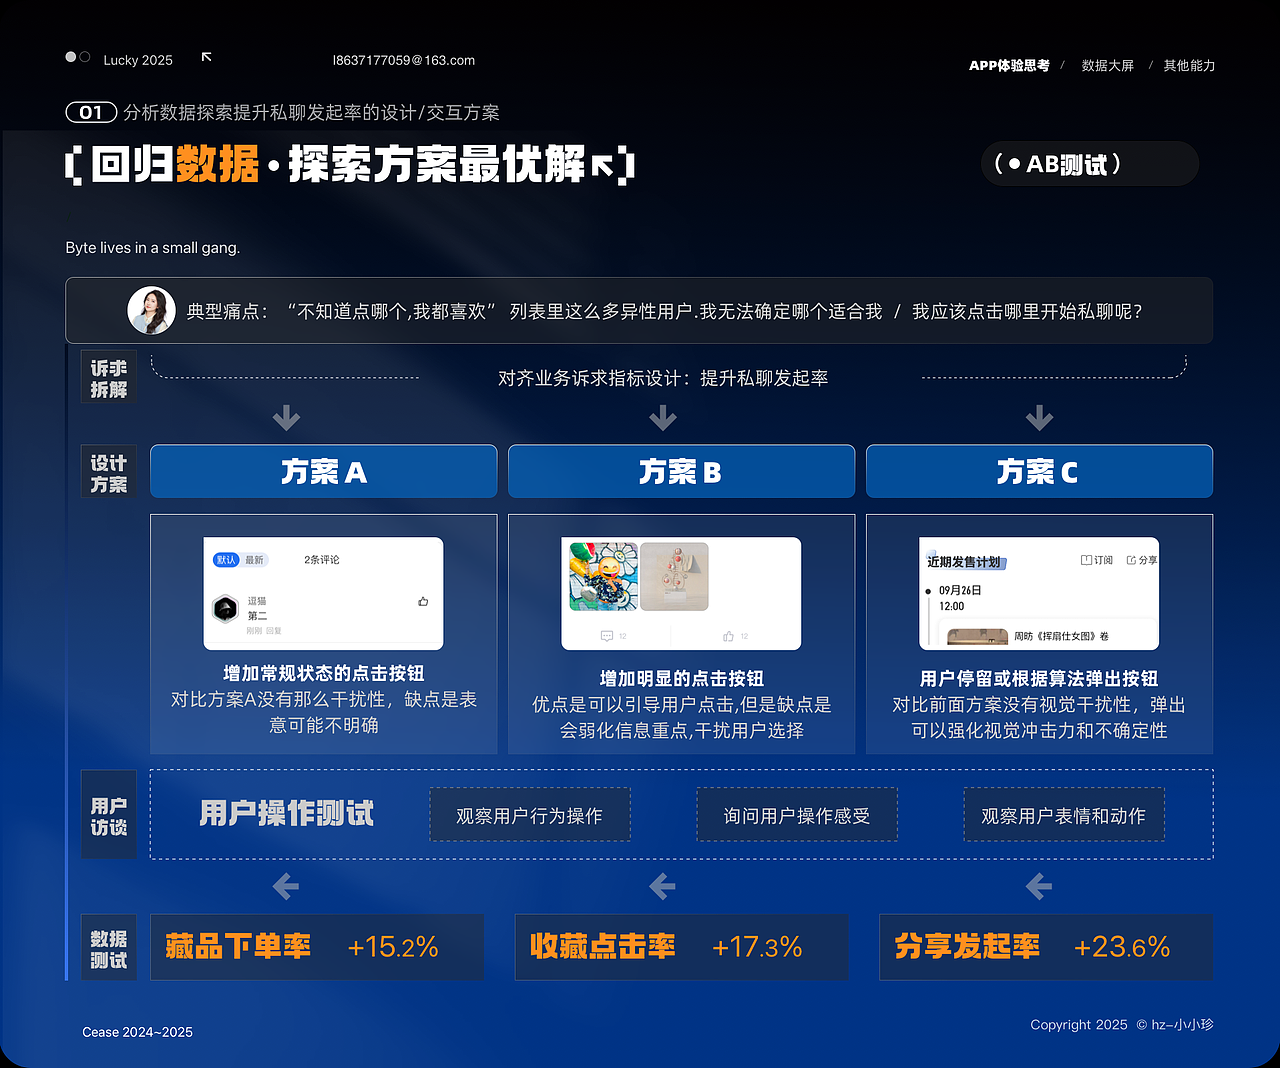Click the down arrow above 方案C
The width and height of the screenshot is (1280, 1068).
tap(1039, 418)
